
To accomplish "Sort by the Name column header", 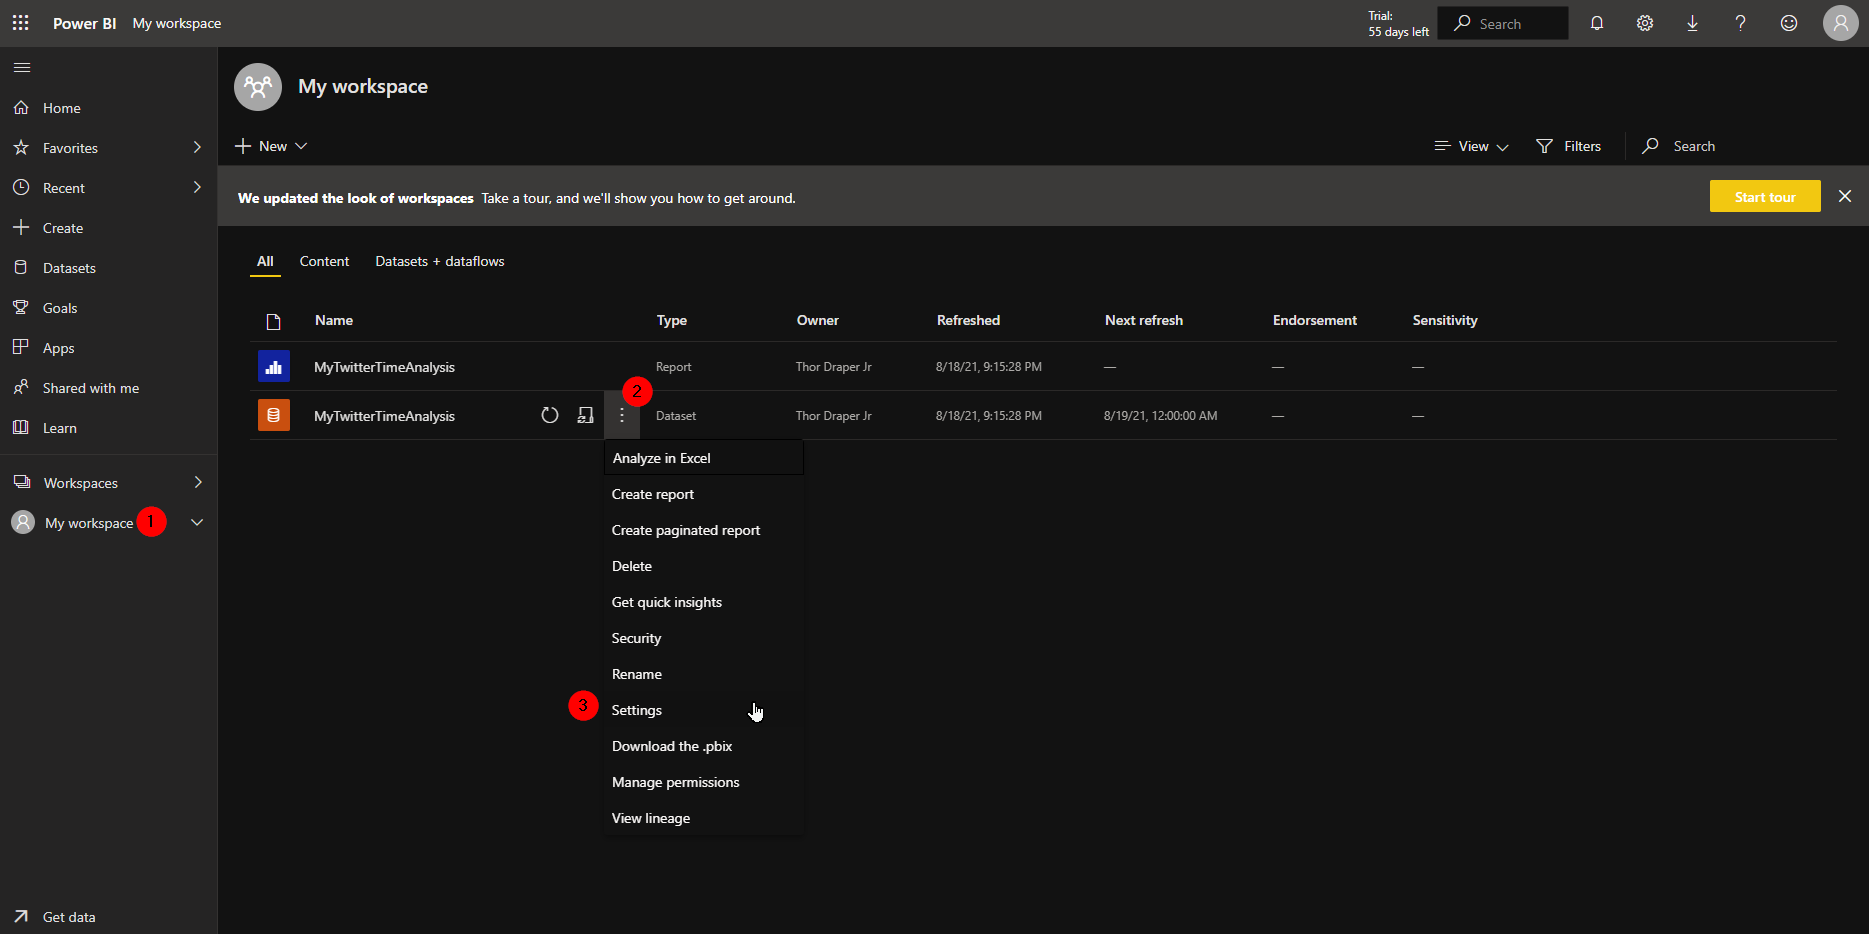I will pos(334,320).
